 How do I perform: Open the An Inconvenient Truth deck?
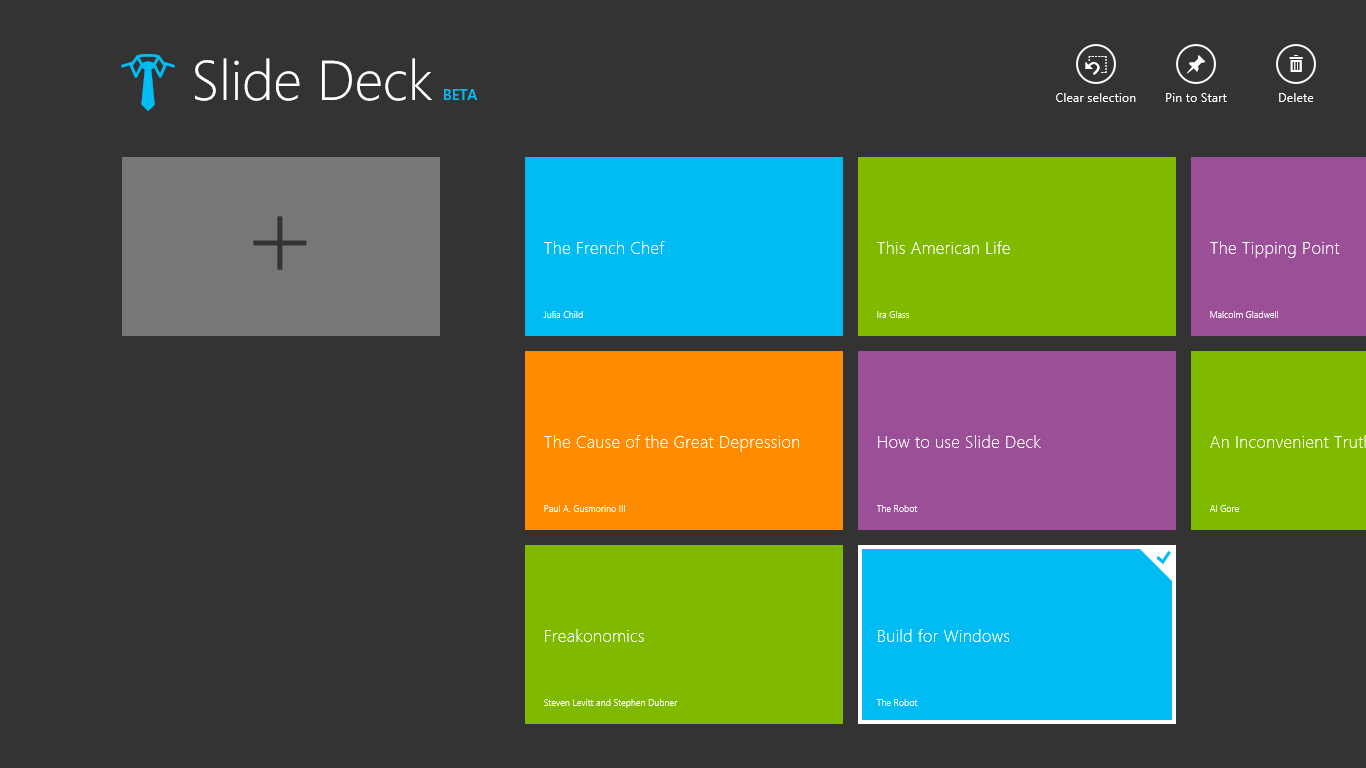coord(1290,440)
